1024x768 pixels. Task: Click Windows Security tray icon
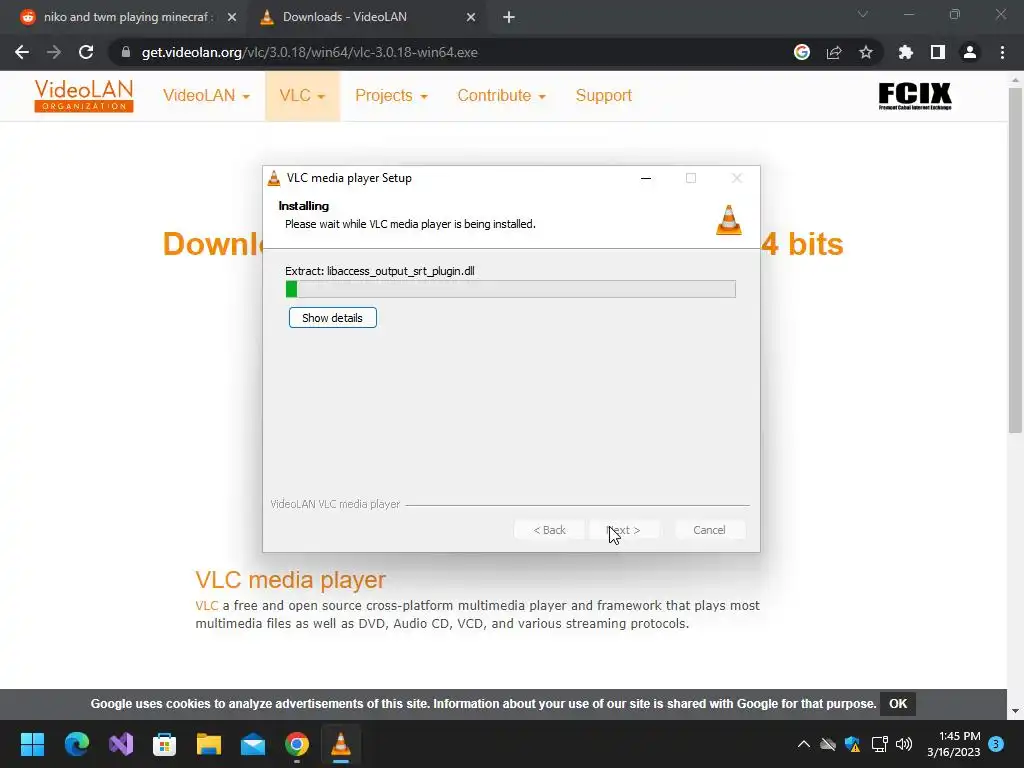coord(852,744)
